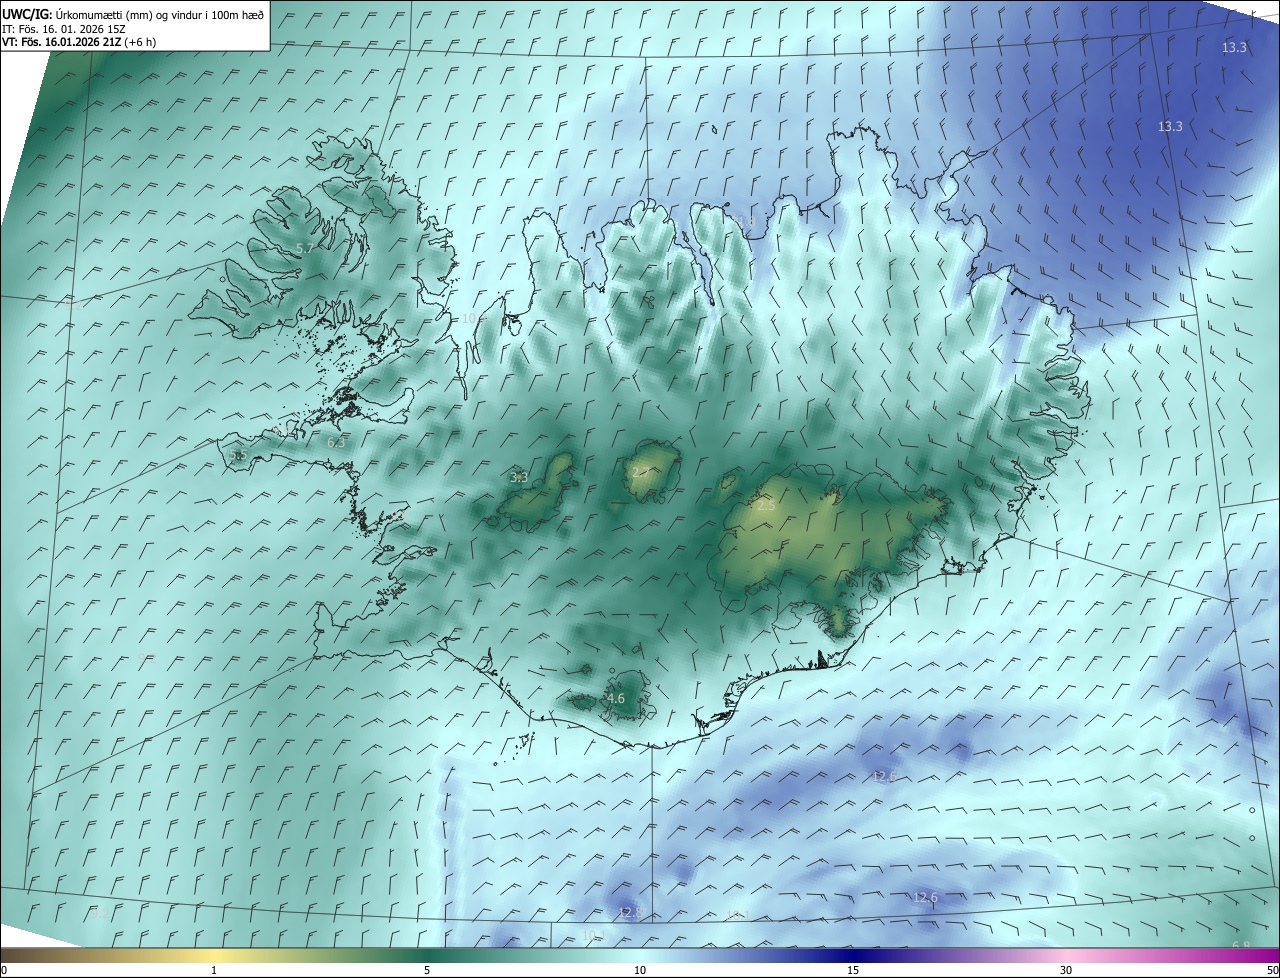This screenshot has width=1280, height=978.
Task: Click the '0' tick on the color scale
Action: (4, 970)
